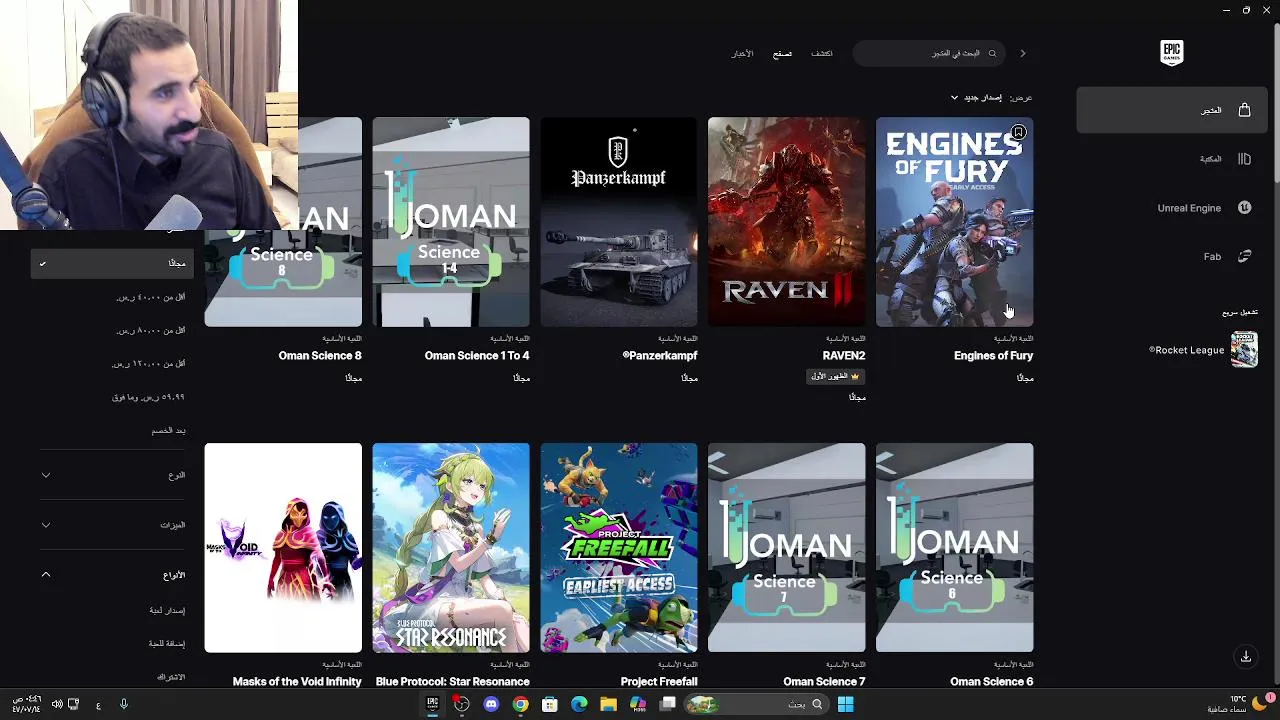Click the Windows taskbar search box
Viewport: 1280px width, 720px height.
point(757,704)
